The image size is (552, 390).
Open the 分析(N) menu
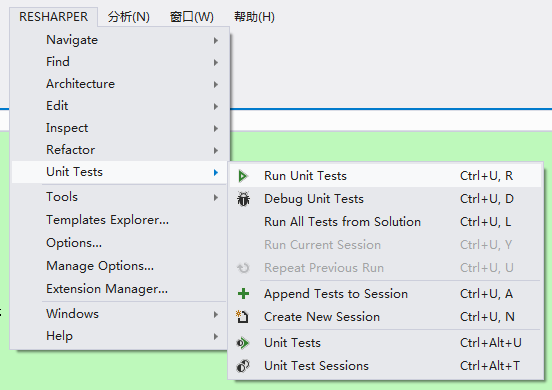point(129,17)
